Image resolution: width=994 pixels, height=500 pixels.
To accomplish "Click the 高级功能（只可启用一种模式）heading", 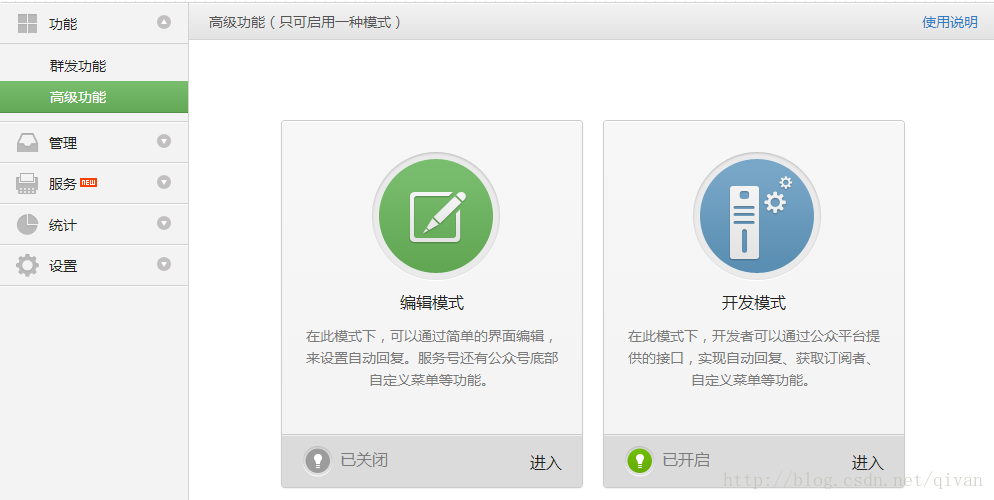I will pos(306,22).
